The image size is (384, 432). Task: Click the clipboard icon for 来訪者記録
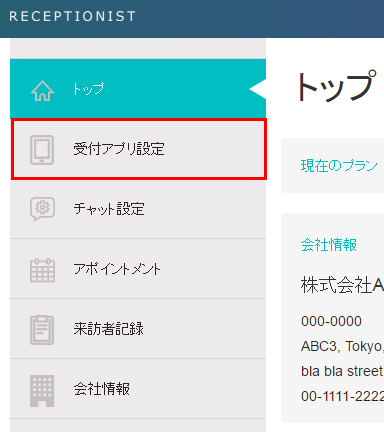click(42, 330)
